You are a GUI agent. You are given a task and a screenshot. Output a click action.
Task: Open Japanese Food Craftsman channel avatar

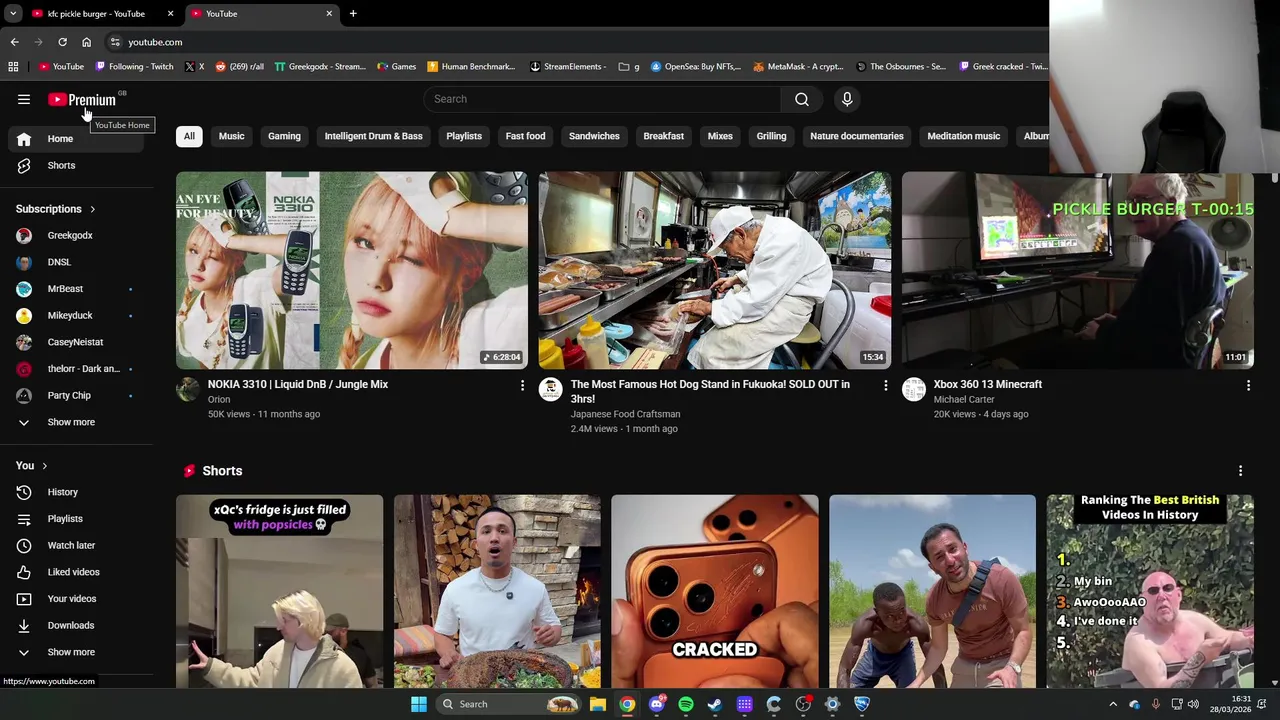[551, 389]
